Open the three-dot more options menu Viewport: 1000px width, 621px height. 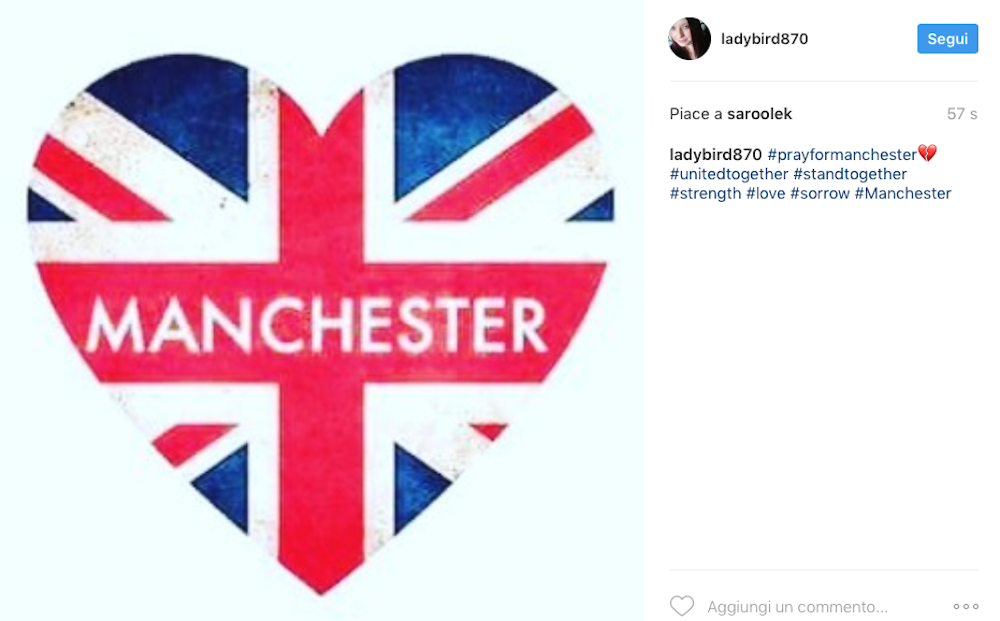click(966, 606)
